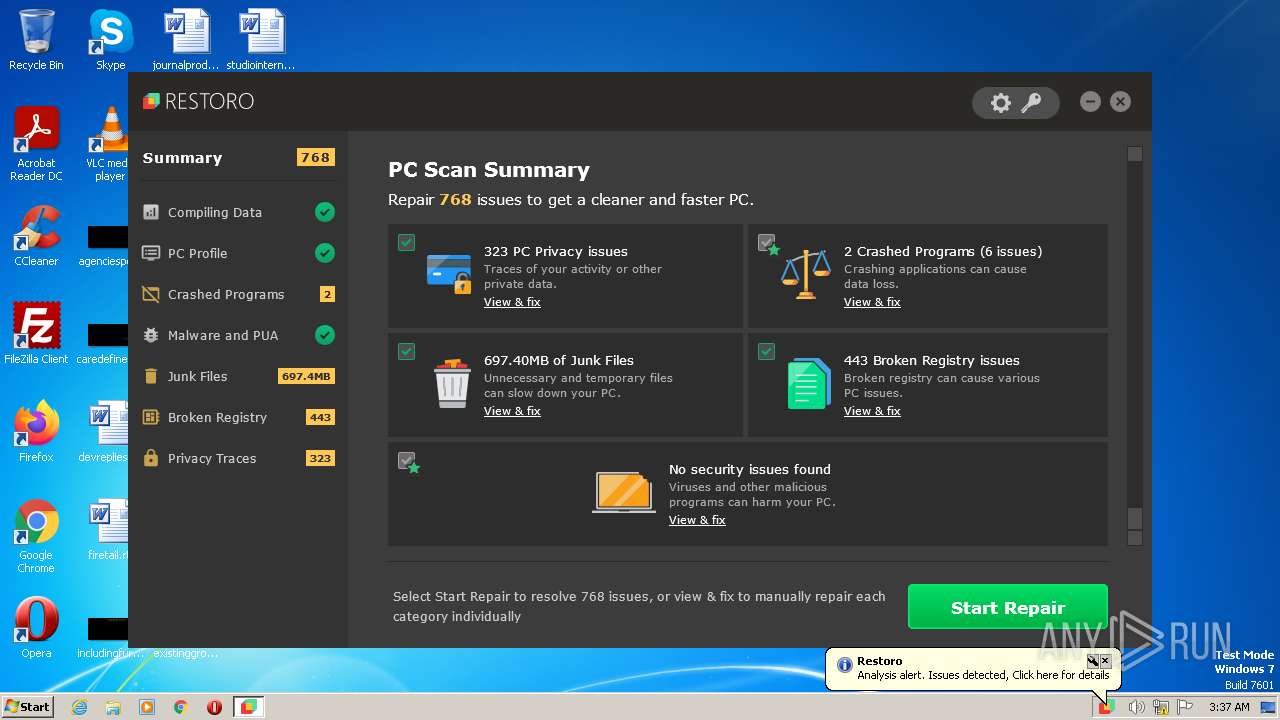Open CCleaner desktop shortcut
Viewport: 1280px width, 720px height.
pos(36,236)
